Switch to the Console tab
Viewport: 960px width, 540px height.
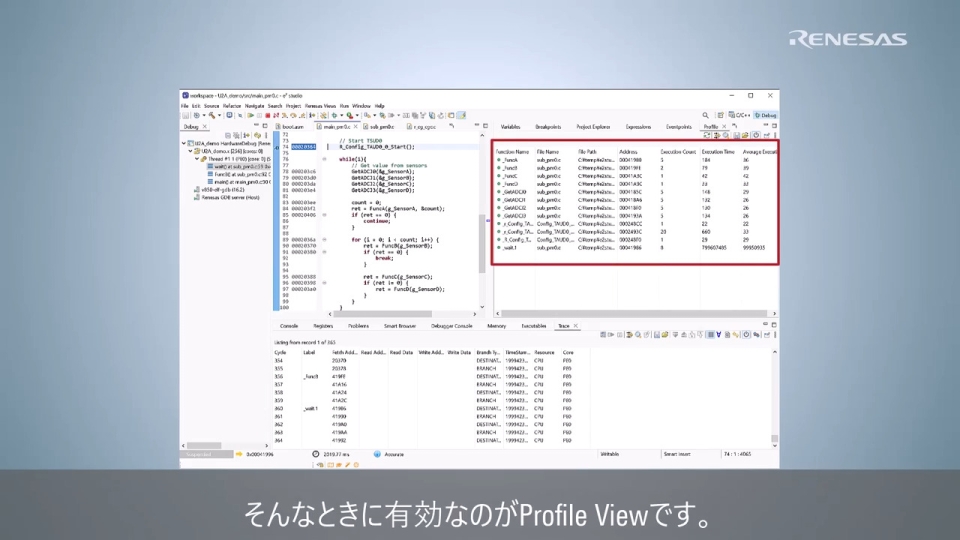pyautogui.click(x=288, y=326)
